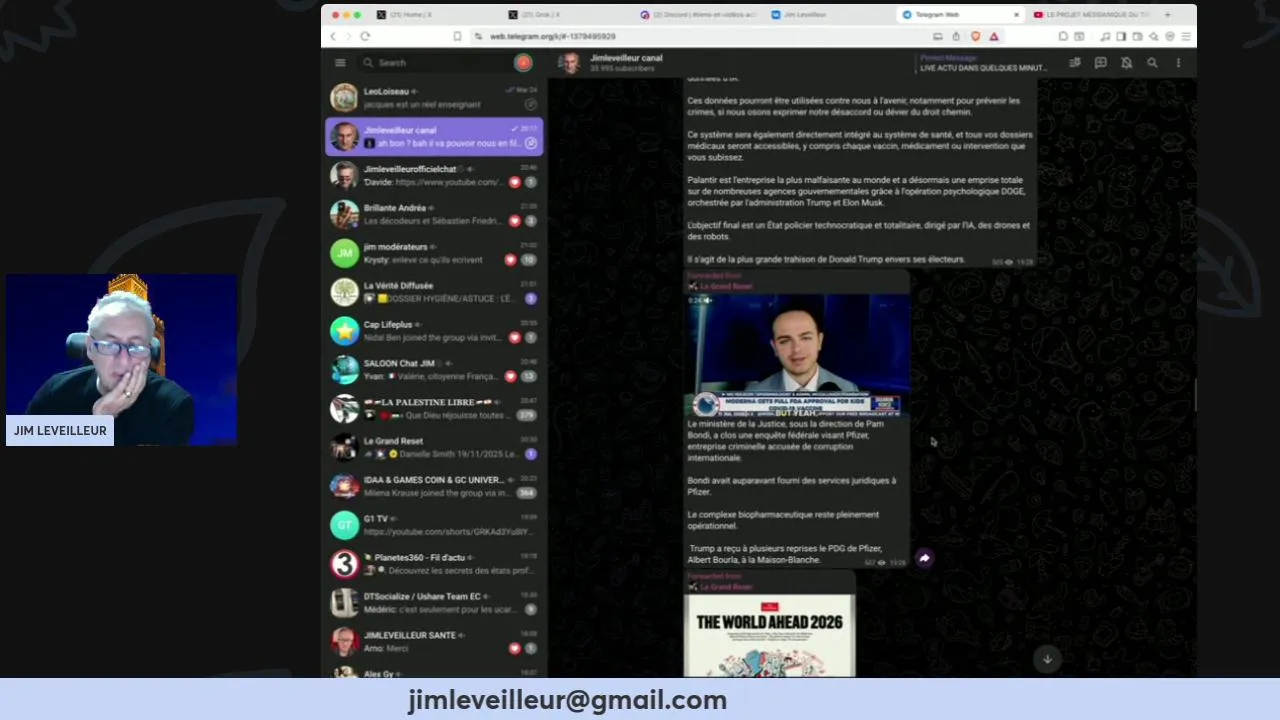Open the Jimleveilleurofficielchat conversation
The height and width of the screenshot is (720, 1280).
[434, 175]
